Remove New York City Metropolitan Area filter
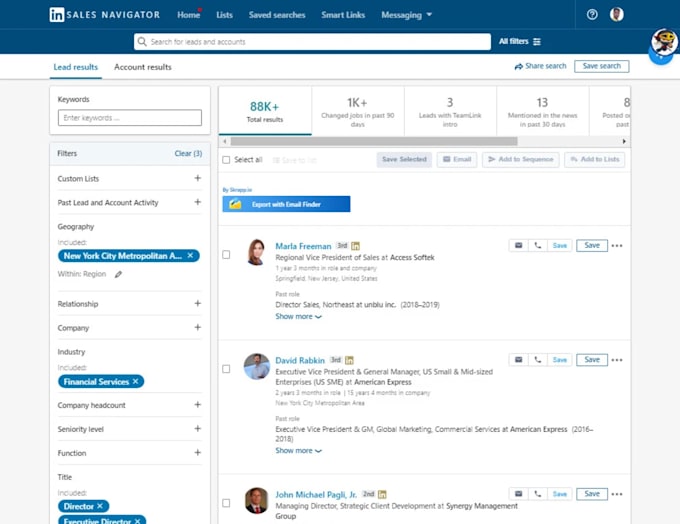 [190, 255]
